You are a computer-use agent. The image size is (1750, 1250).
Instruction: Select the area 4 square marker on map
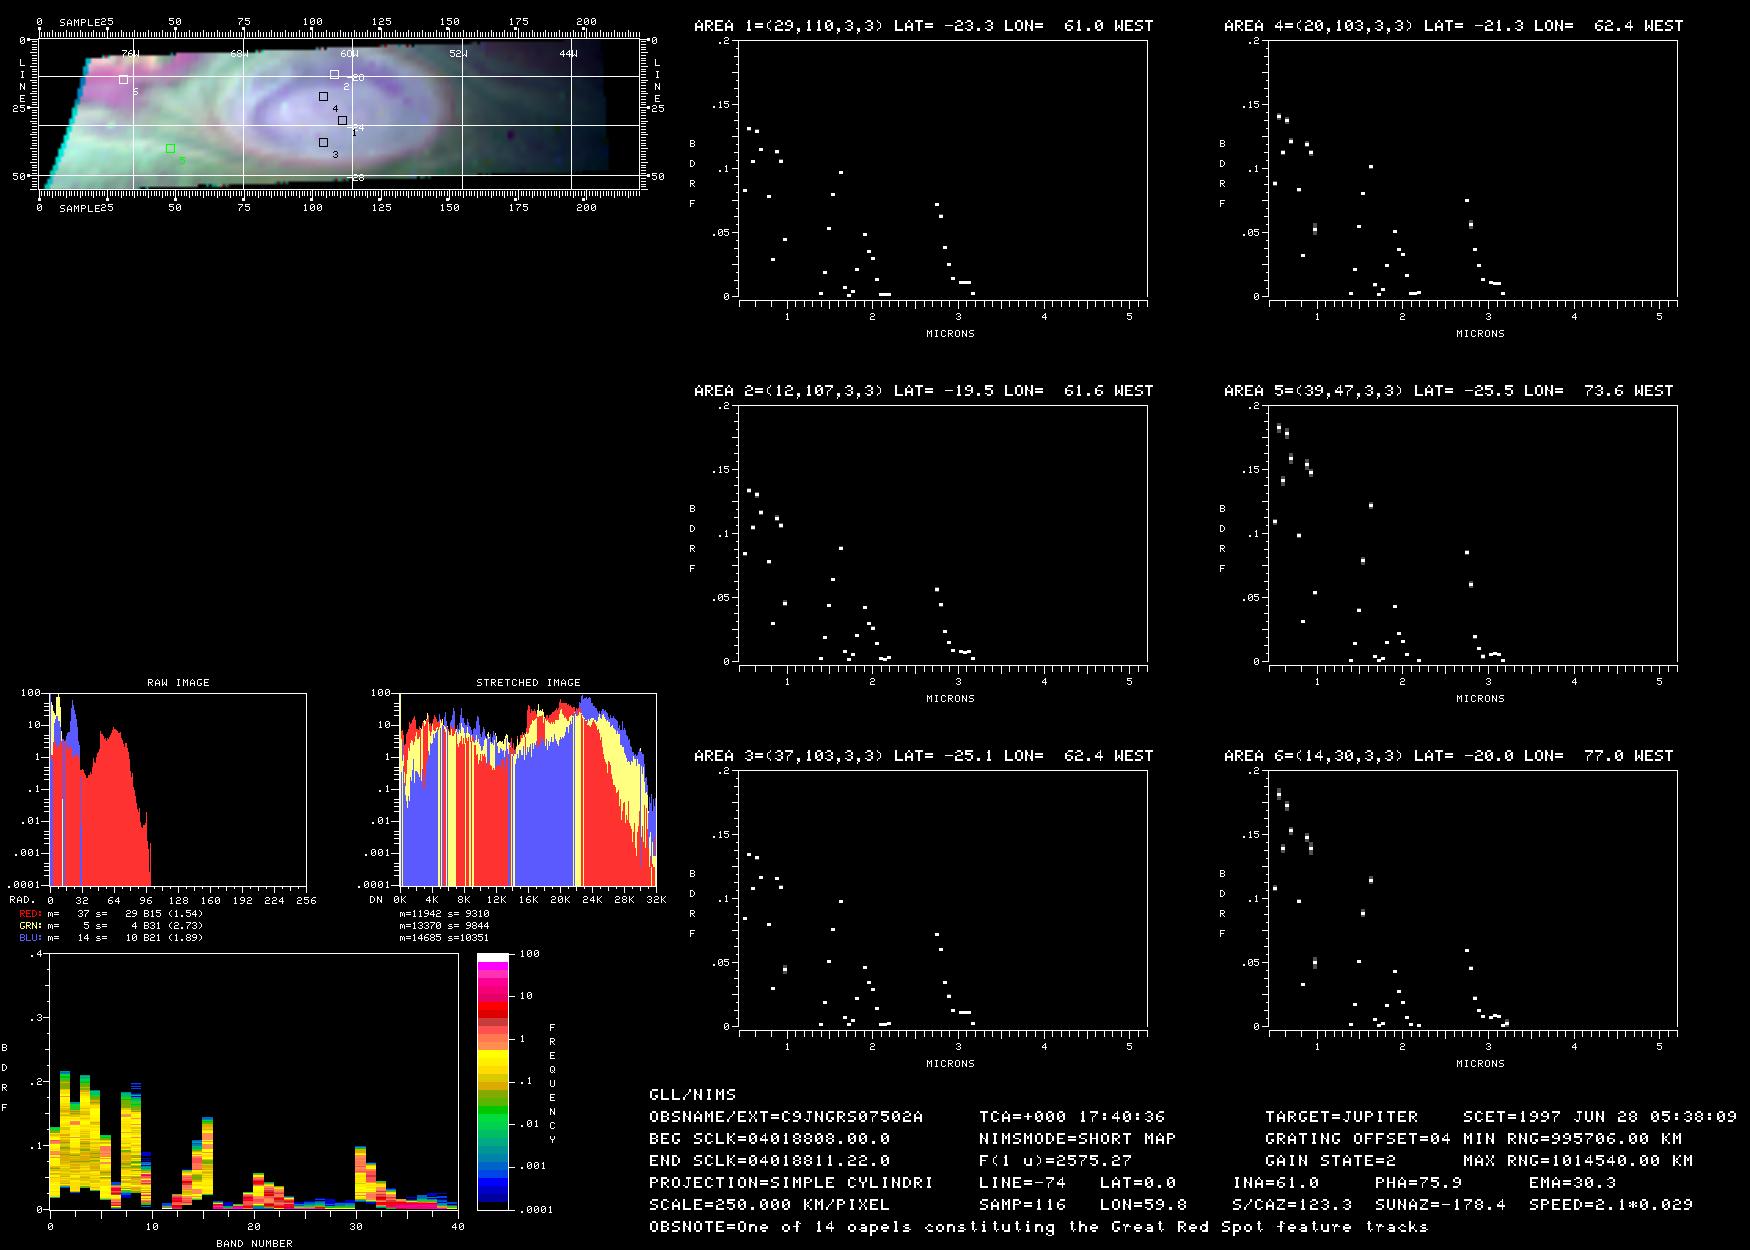(323, 97)
